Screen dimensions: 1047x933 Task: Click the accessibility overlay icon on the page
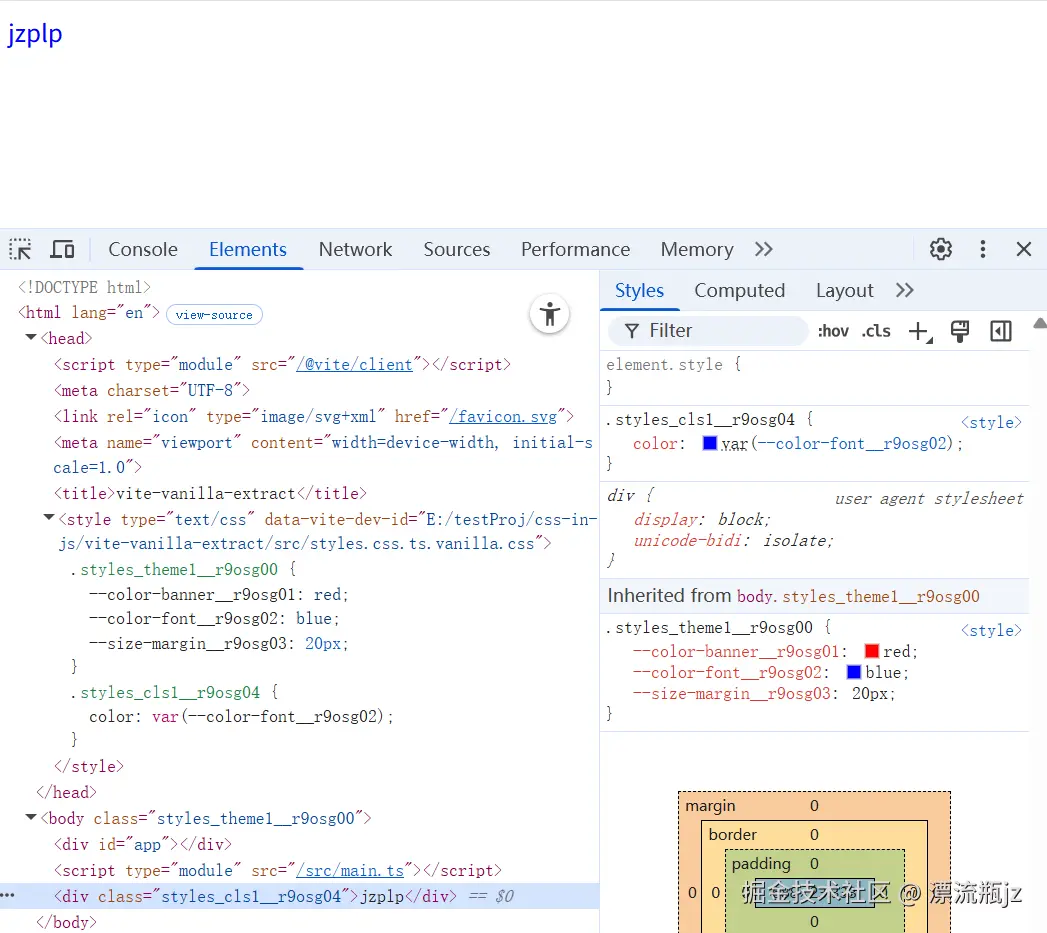tap(549, 314)
